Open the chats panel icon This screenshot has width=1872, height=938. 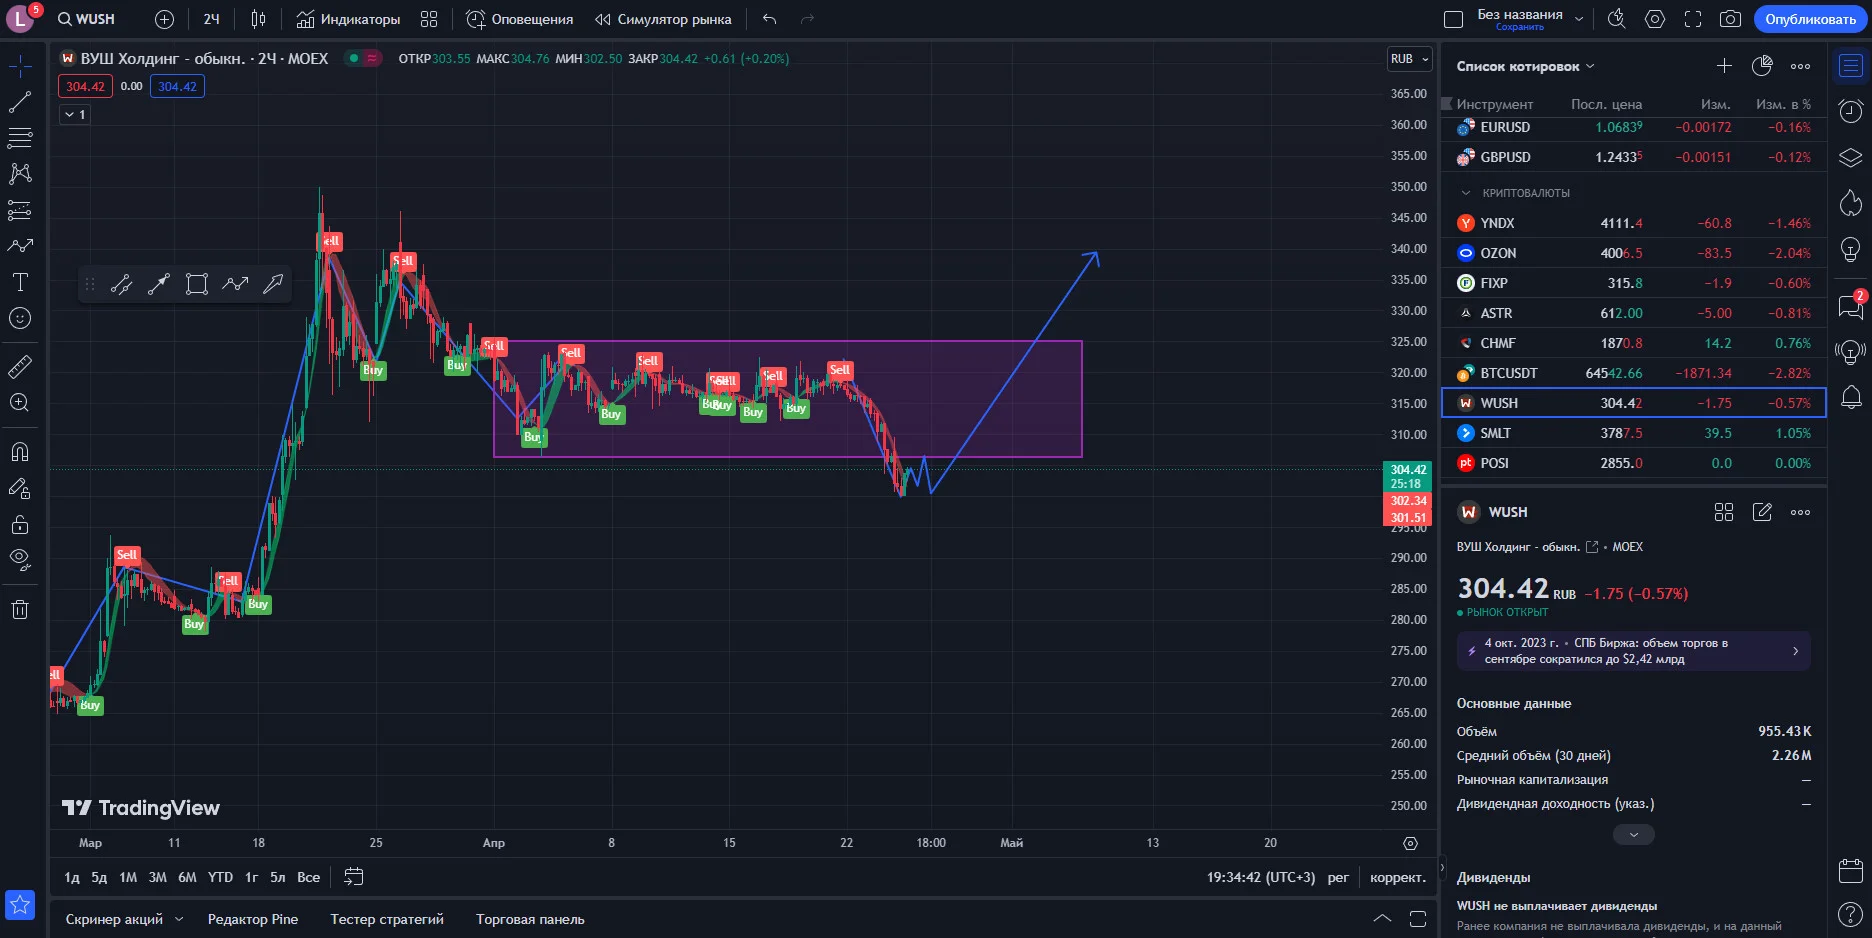pyautogui.click(x=1851, y=306)
